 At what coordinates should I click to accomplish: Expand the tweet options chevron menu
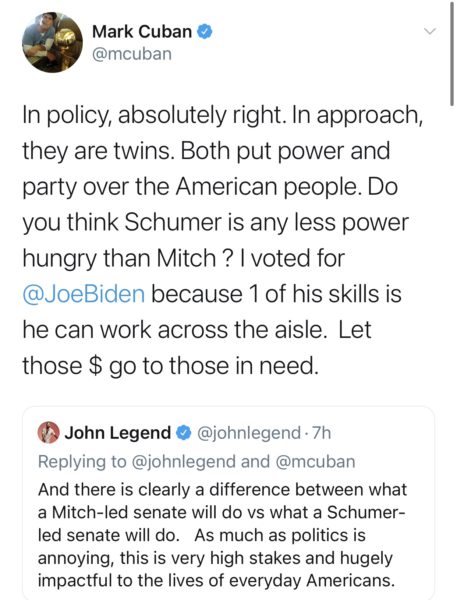[x=431, y=31]
